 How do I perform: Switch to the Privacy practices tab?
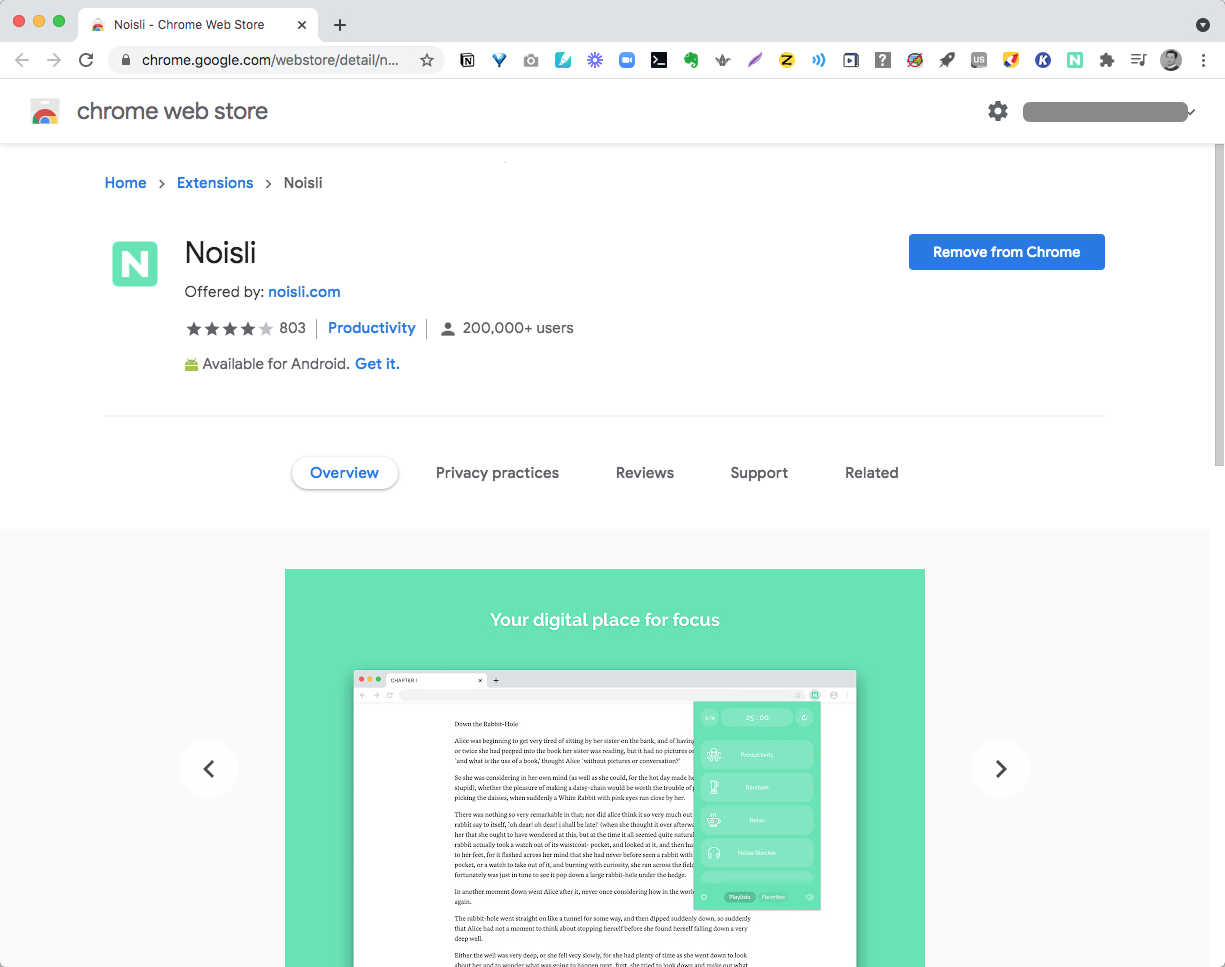point(497,473)
